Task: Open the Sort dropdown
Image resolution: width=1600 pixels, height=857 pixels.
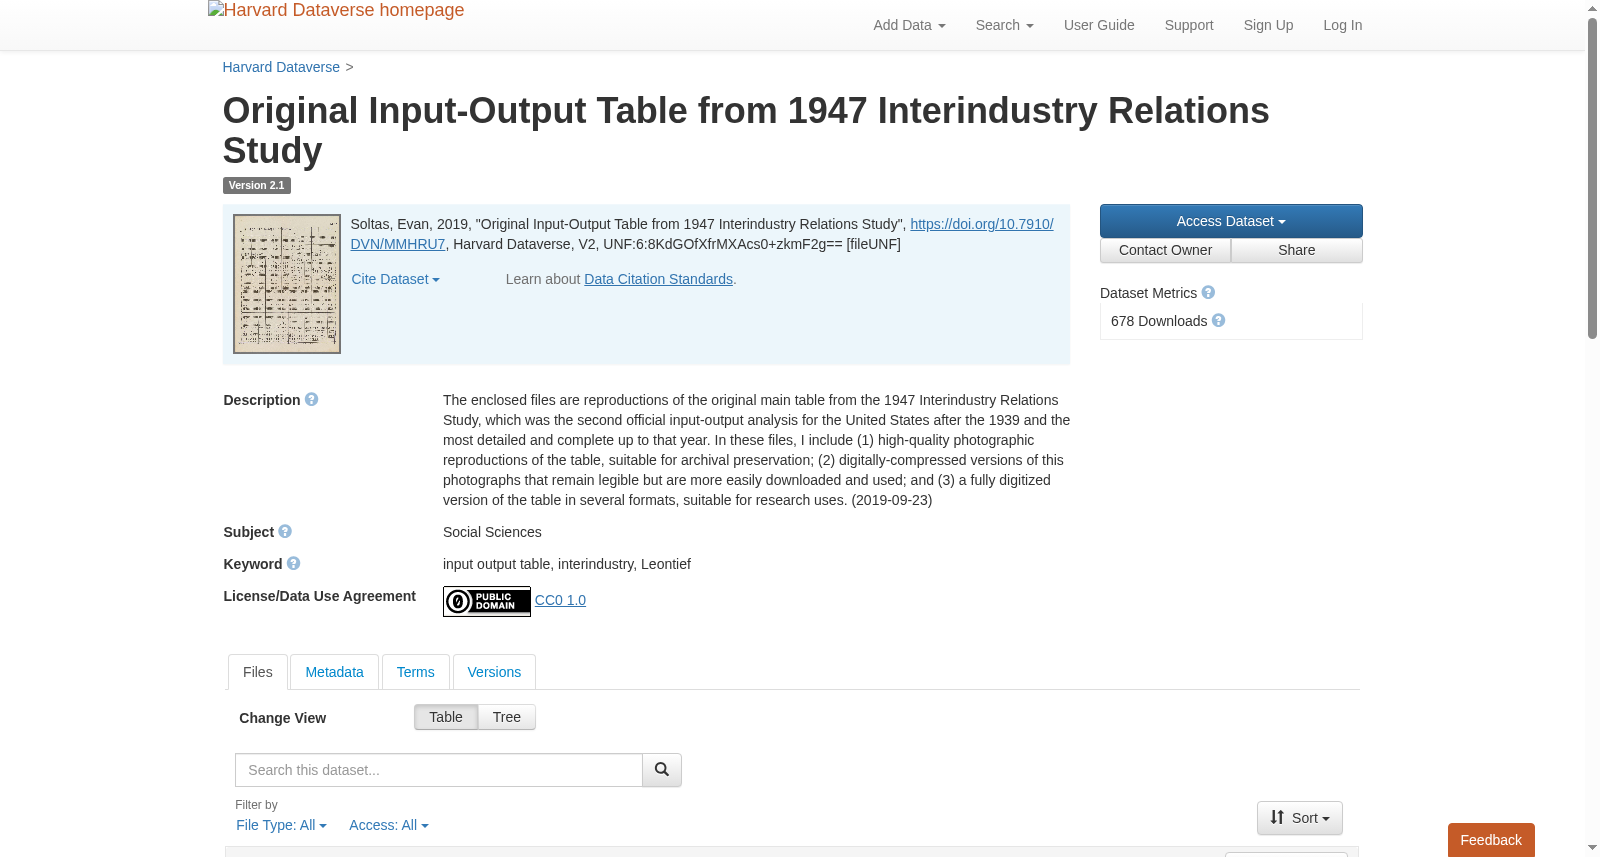Action: click(x=1300, y=818)
